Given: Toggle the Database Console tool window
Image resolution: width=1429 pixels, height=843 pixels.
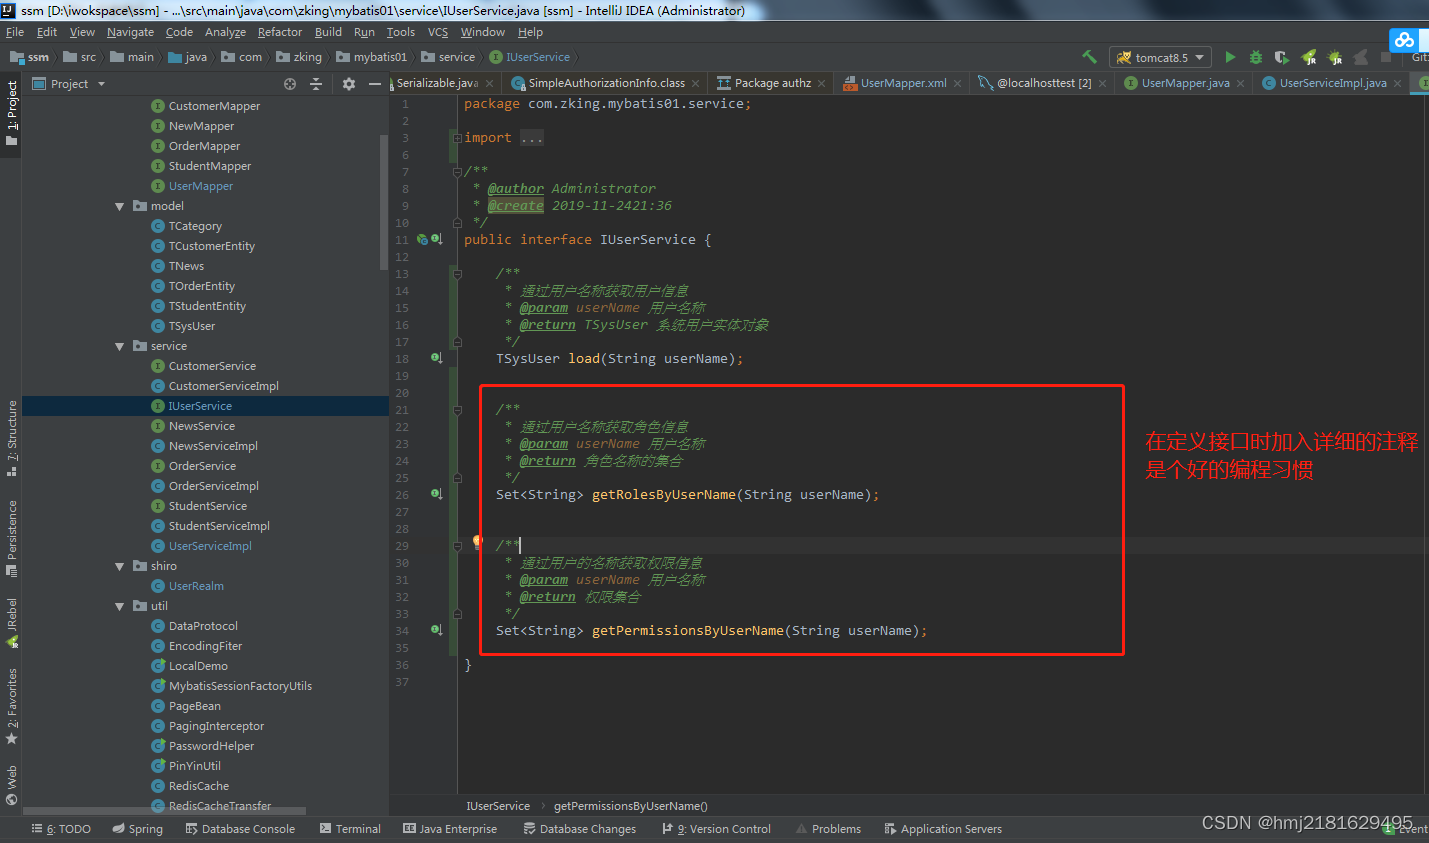Looking at the screenshot, I should pyautogui.click(x=240, y=829).
